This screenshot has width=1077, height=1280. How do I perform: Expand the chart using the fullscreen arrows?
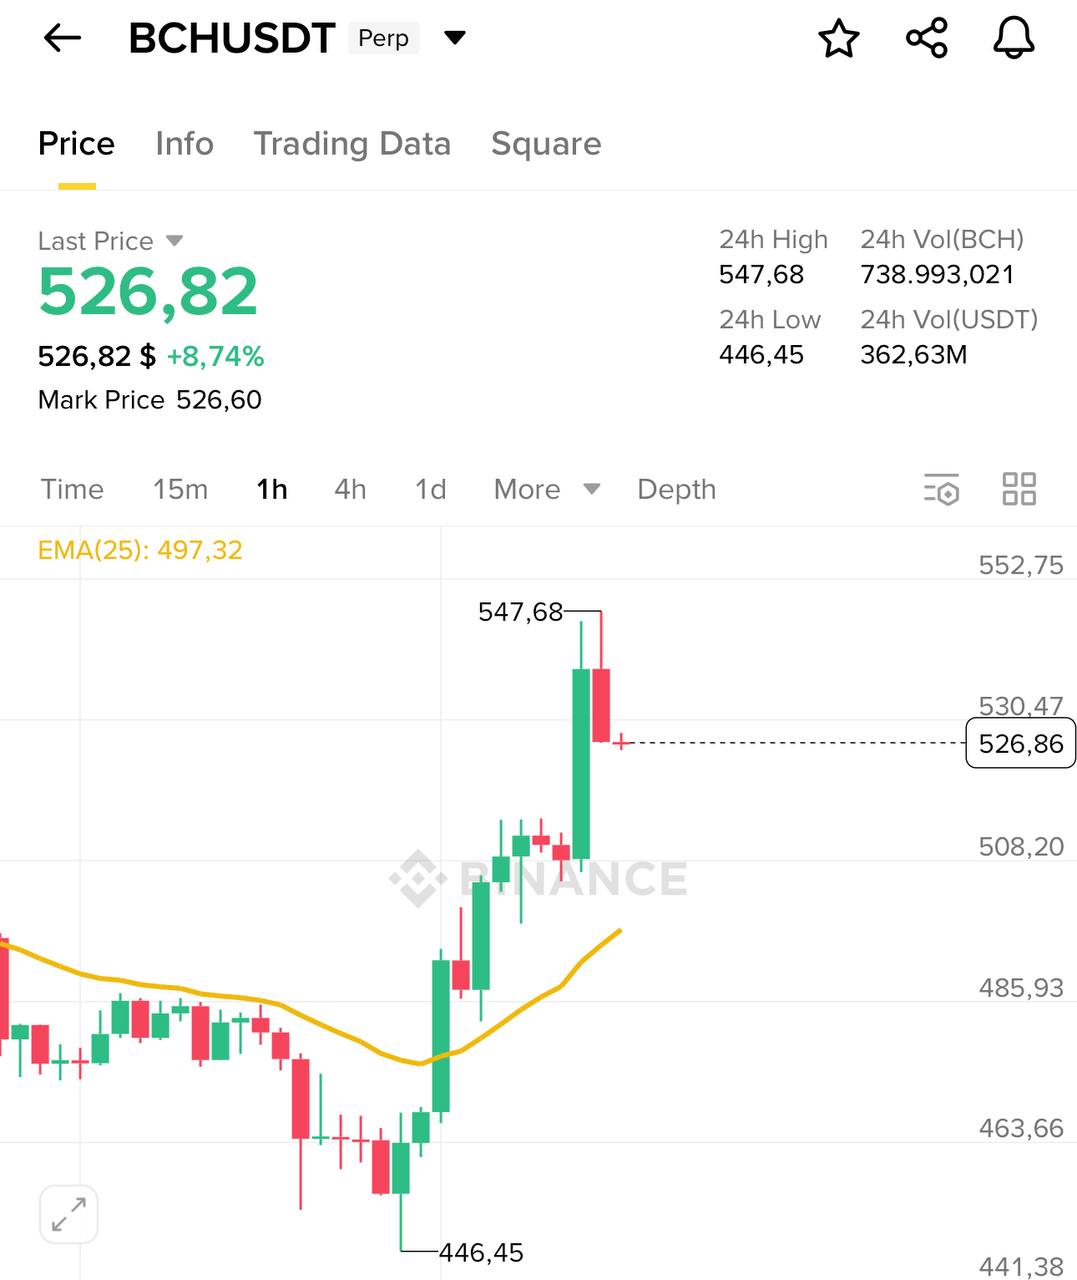[68, 1213]
